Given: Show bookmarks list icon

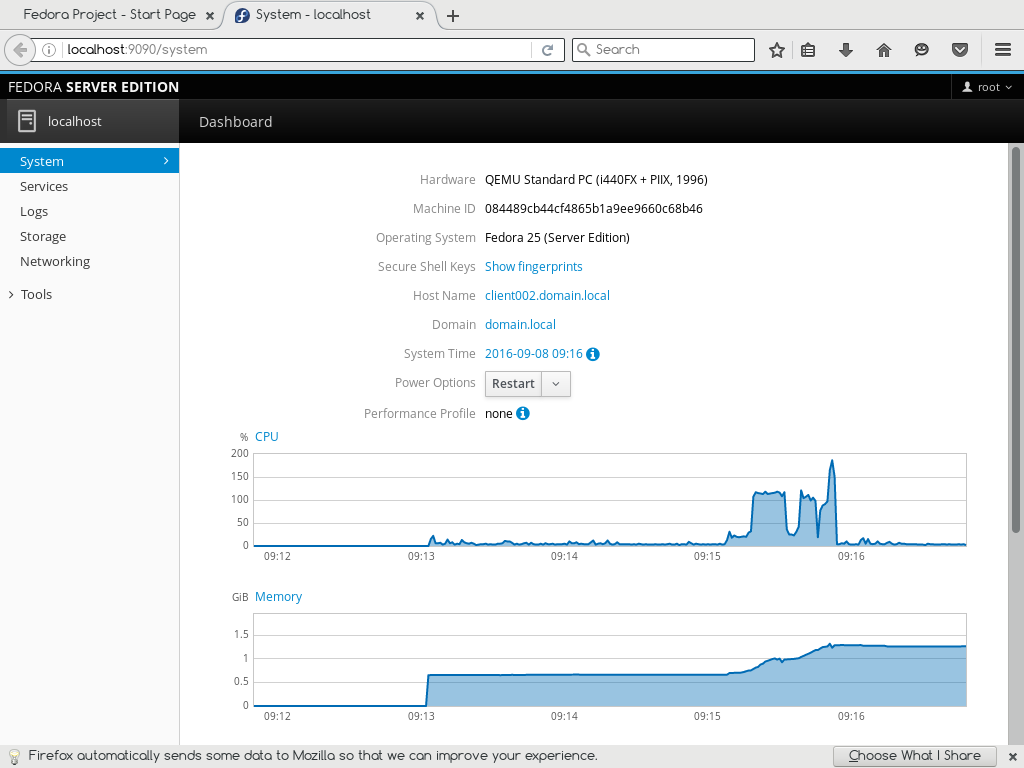Looking at the screenshot, I should click(808, 50).
